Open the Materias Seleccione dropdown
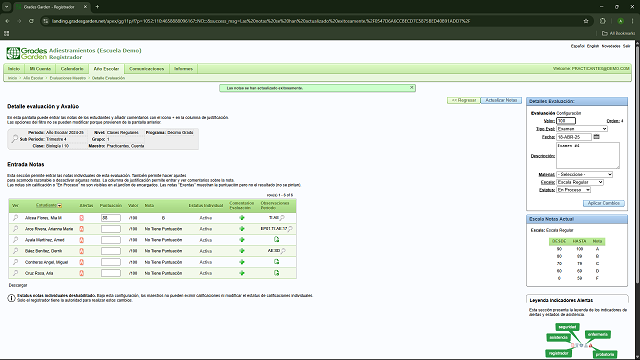This screenshot has height=360, width=640. 584,174
